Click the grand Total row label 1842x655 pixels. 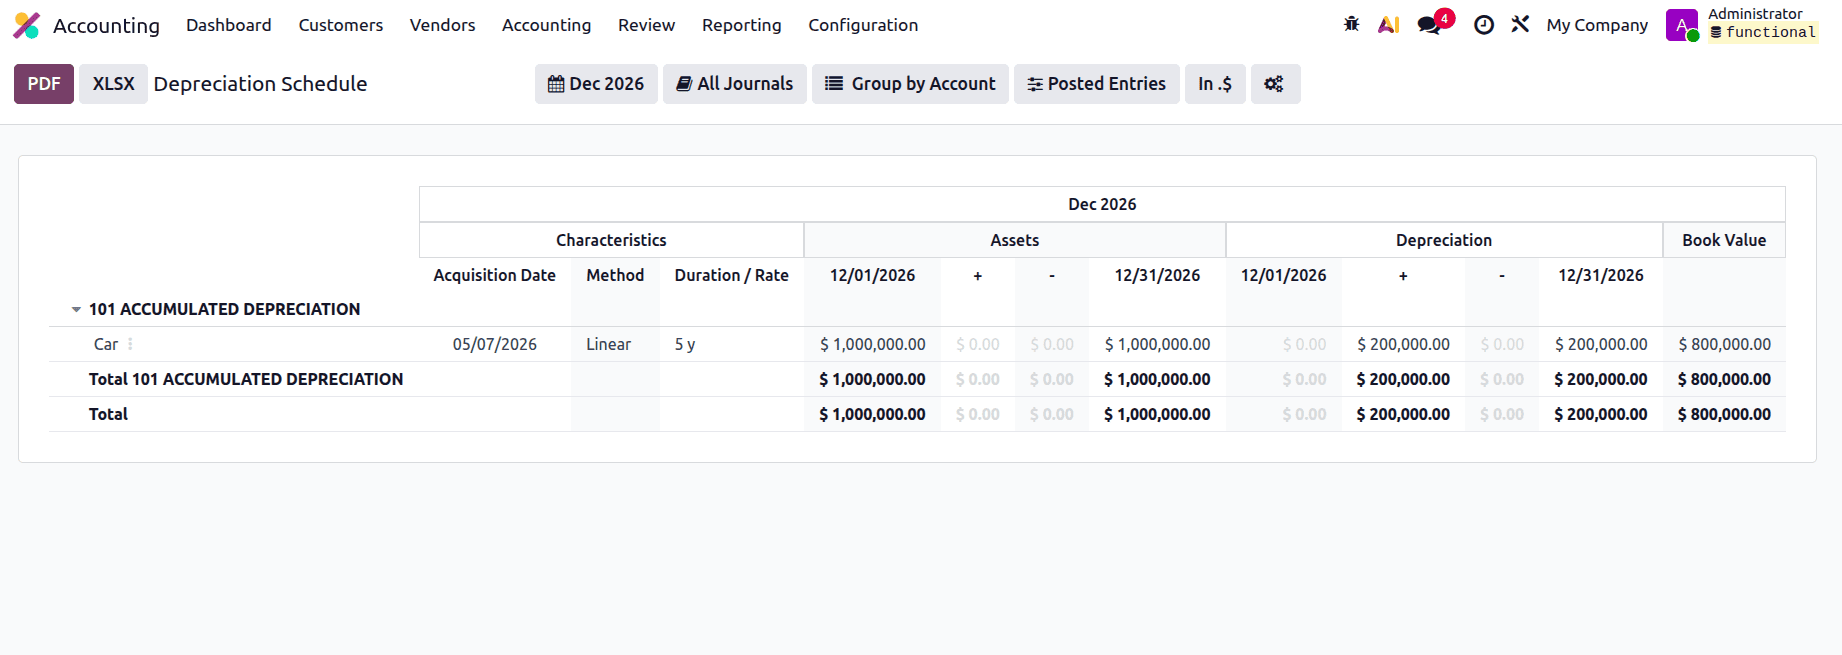(x=108, y=414)
